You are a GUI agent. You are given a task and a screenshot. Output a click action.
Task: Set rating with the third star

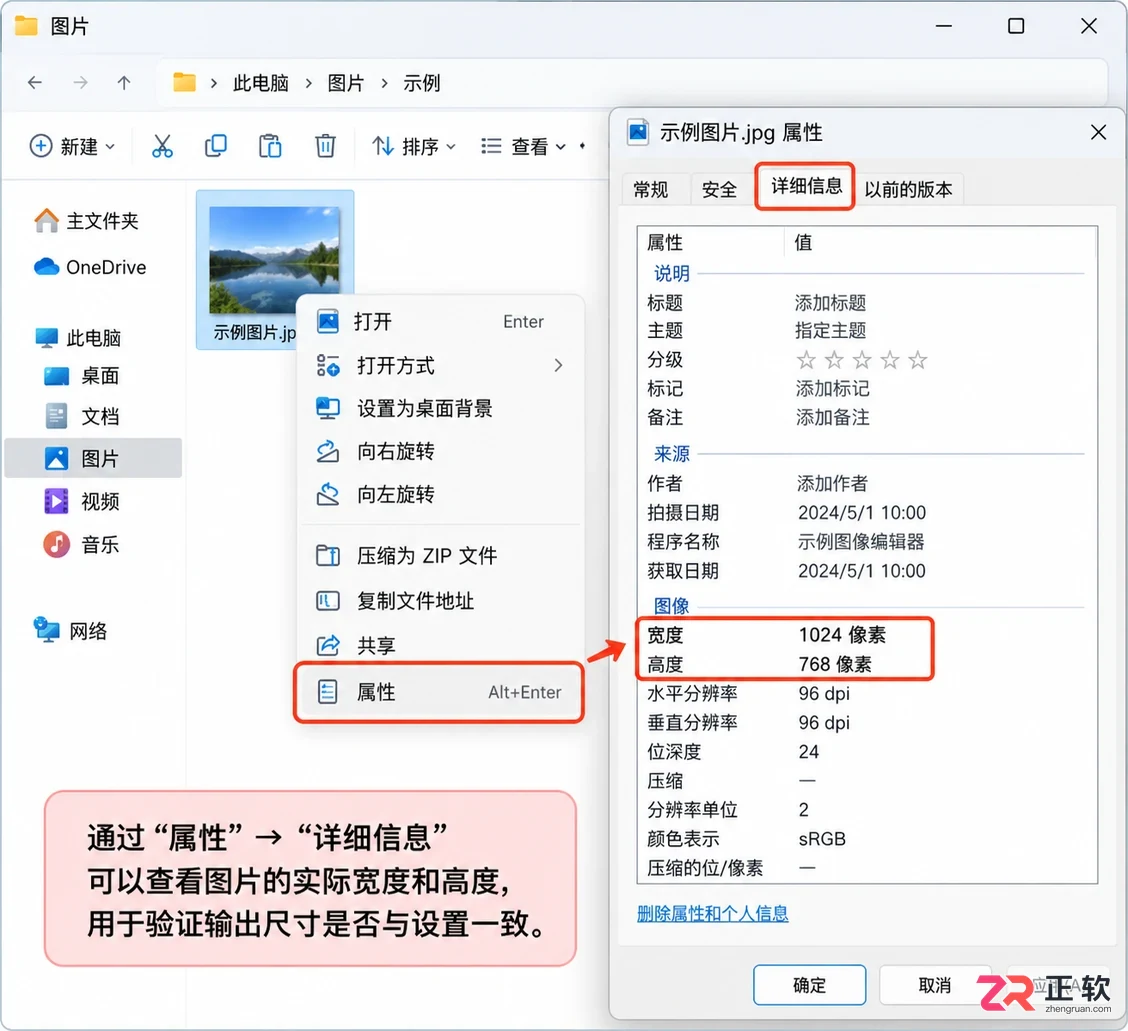point(862,360)
